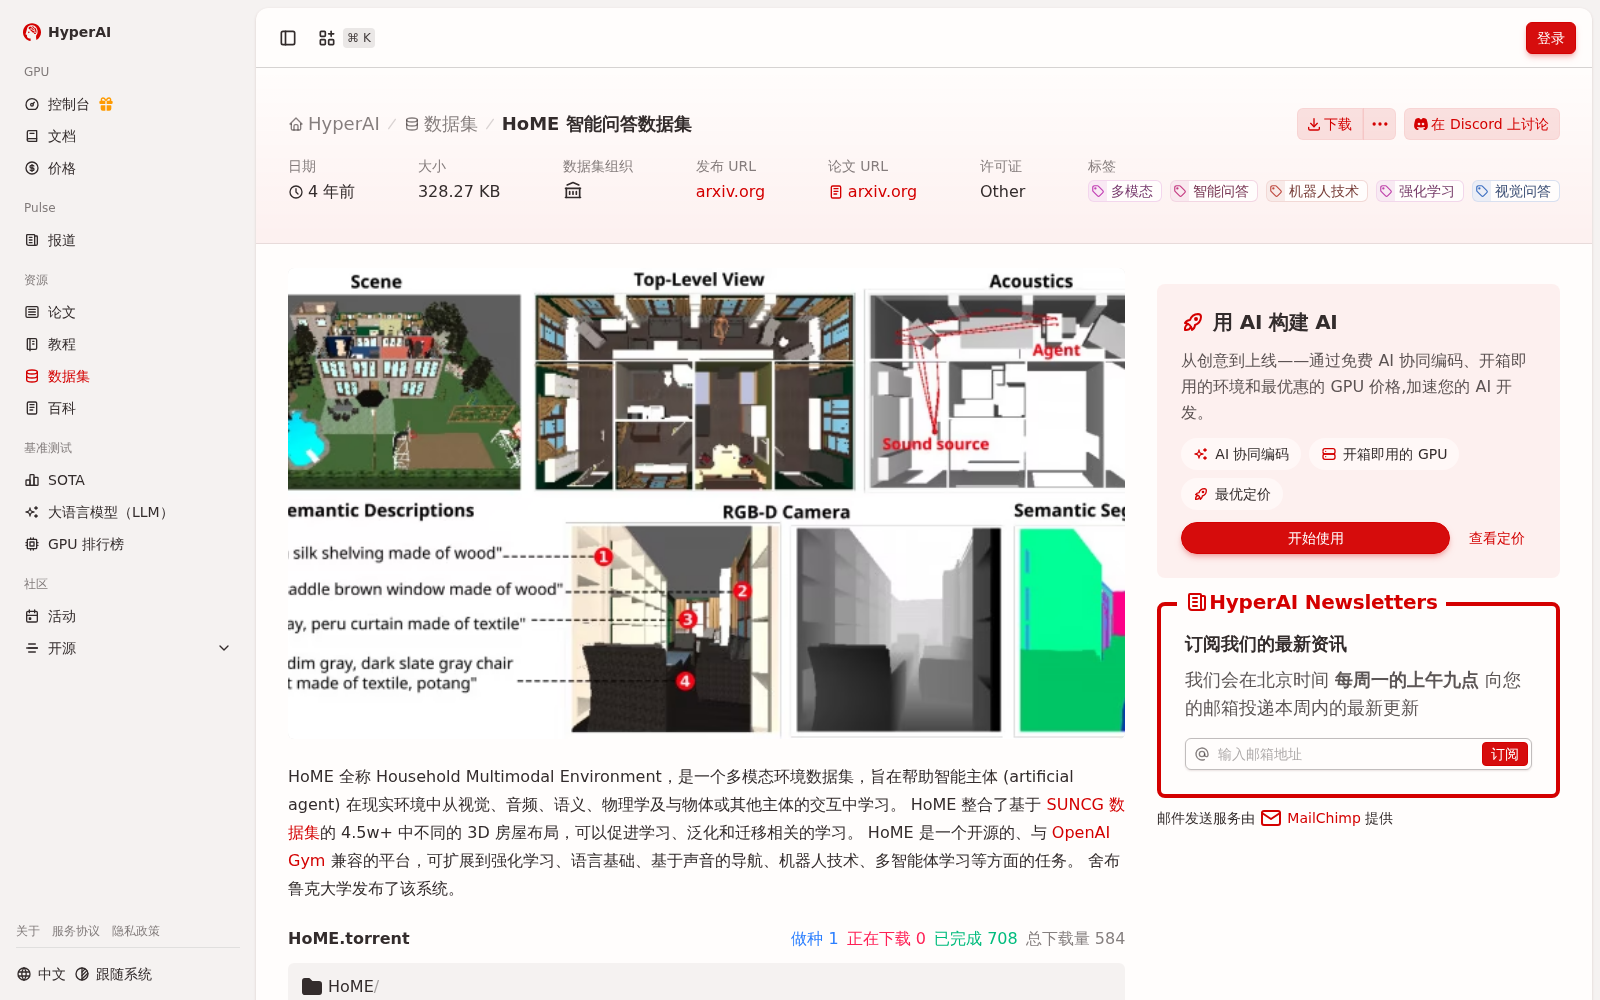Click the 做种 1 seeding stat
Screen dimensions: 1600x1000
[814, 938]
